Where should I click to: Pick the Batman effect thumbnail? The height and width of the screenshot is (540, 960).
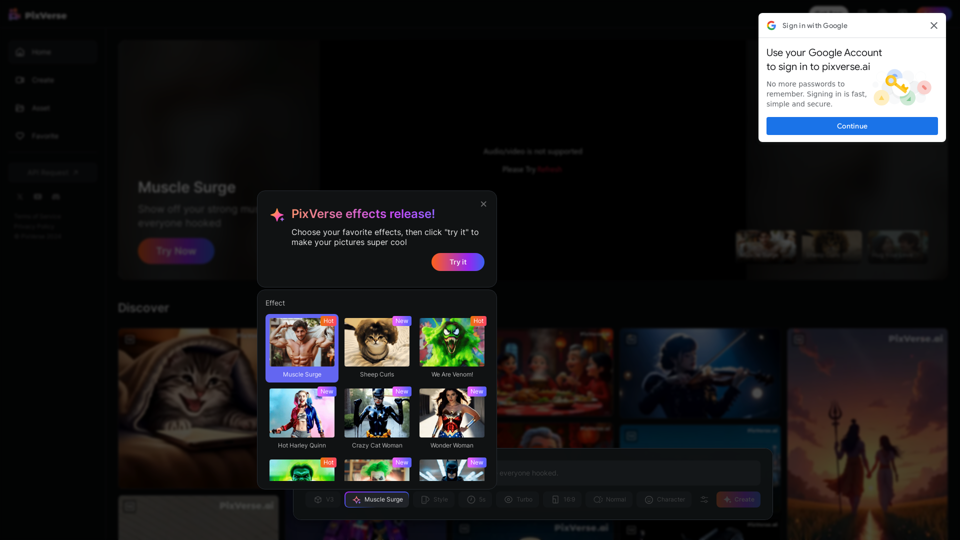pos(452,470)
